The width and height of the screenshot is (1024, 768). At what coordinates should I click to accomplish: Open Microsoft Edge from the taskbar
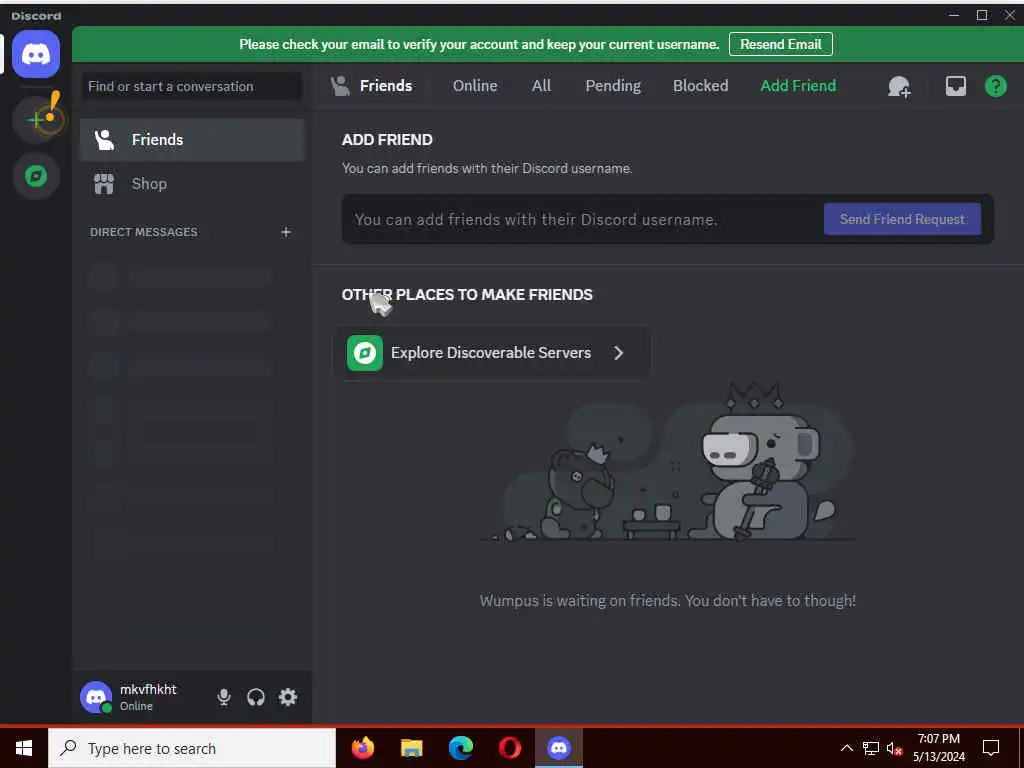click(460, 748)
